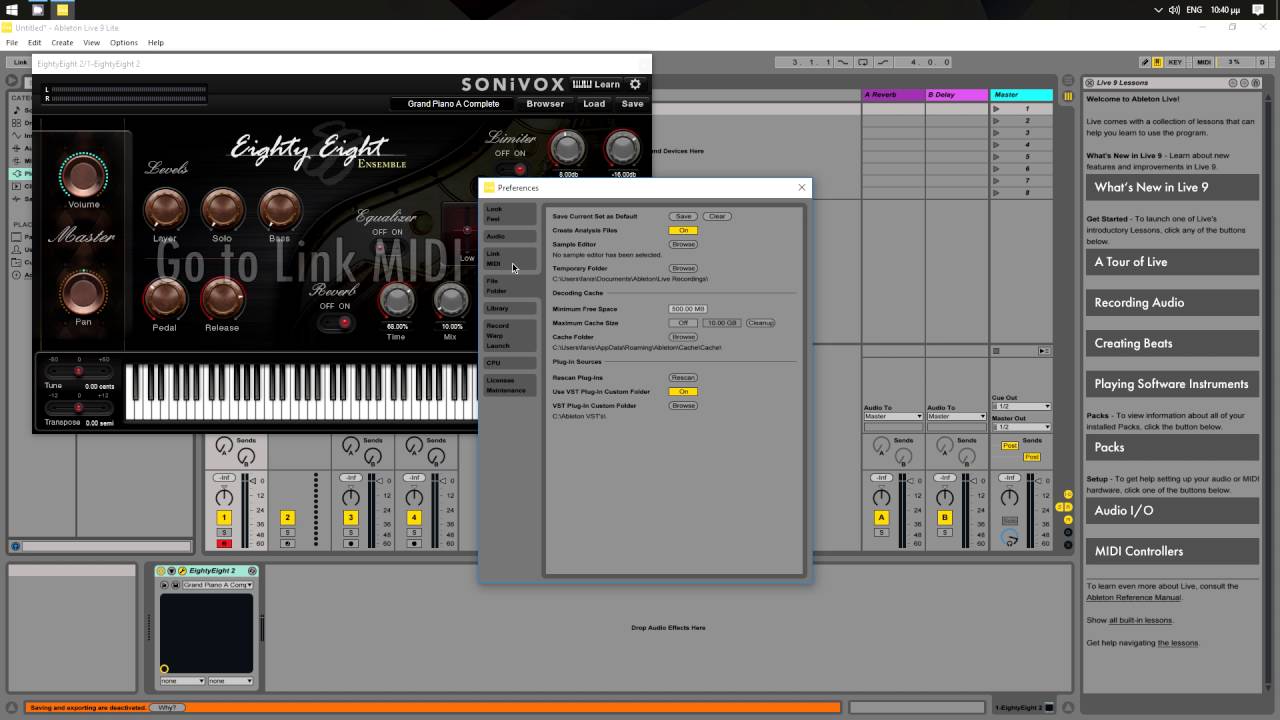Click Cleanup cache button
This screenshot has height=720, width=1280.
(x=760, y=323)
